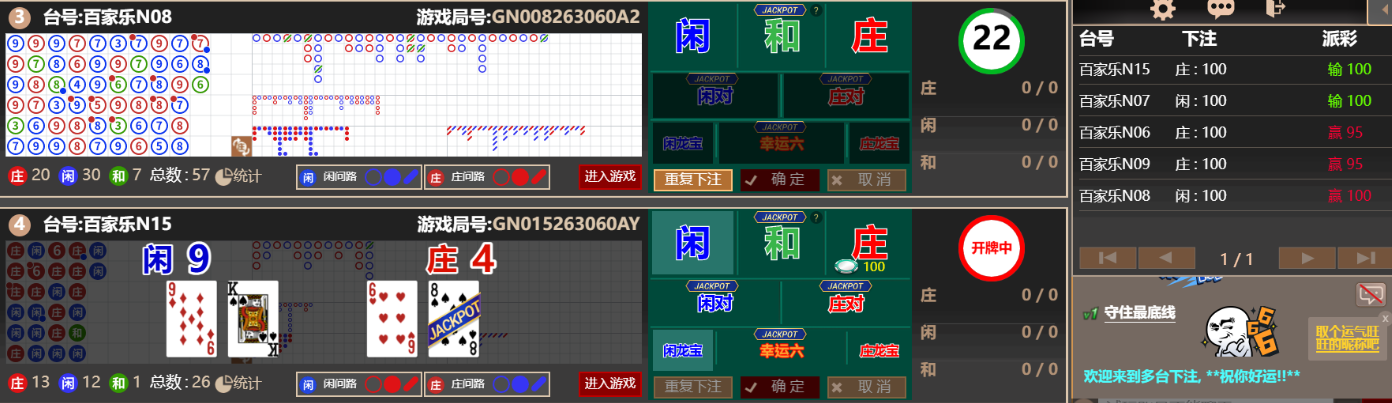Go to the previous page of bet history

coord(1167,258)
